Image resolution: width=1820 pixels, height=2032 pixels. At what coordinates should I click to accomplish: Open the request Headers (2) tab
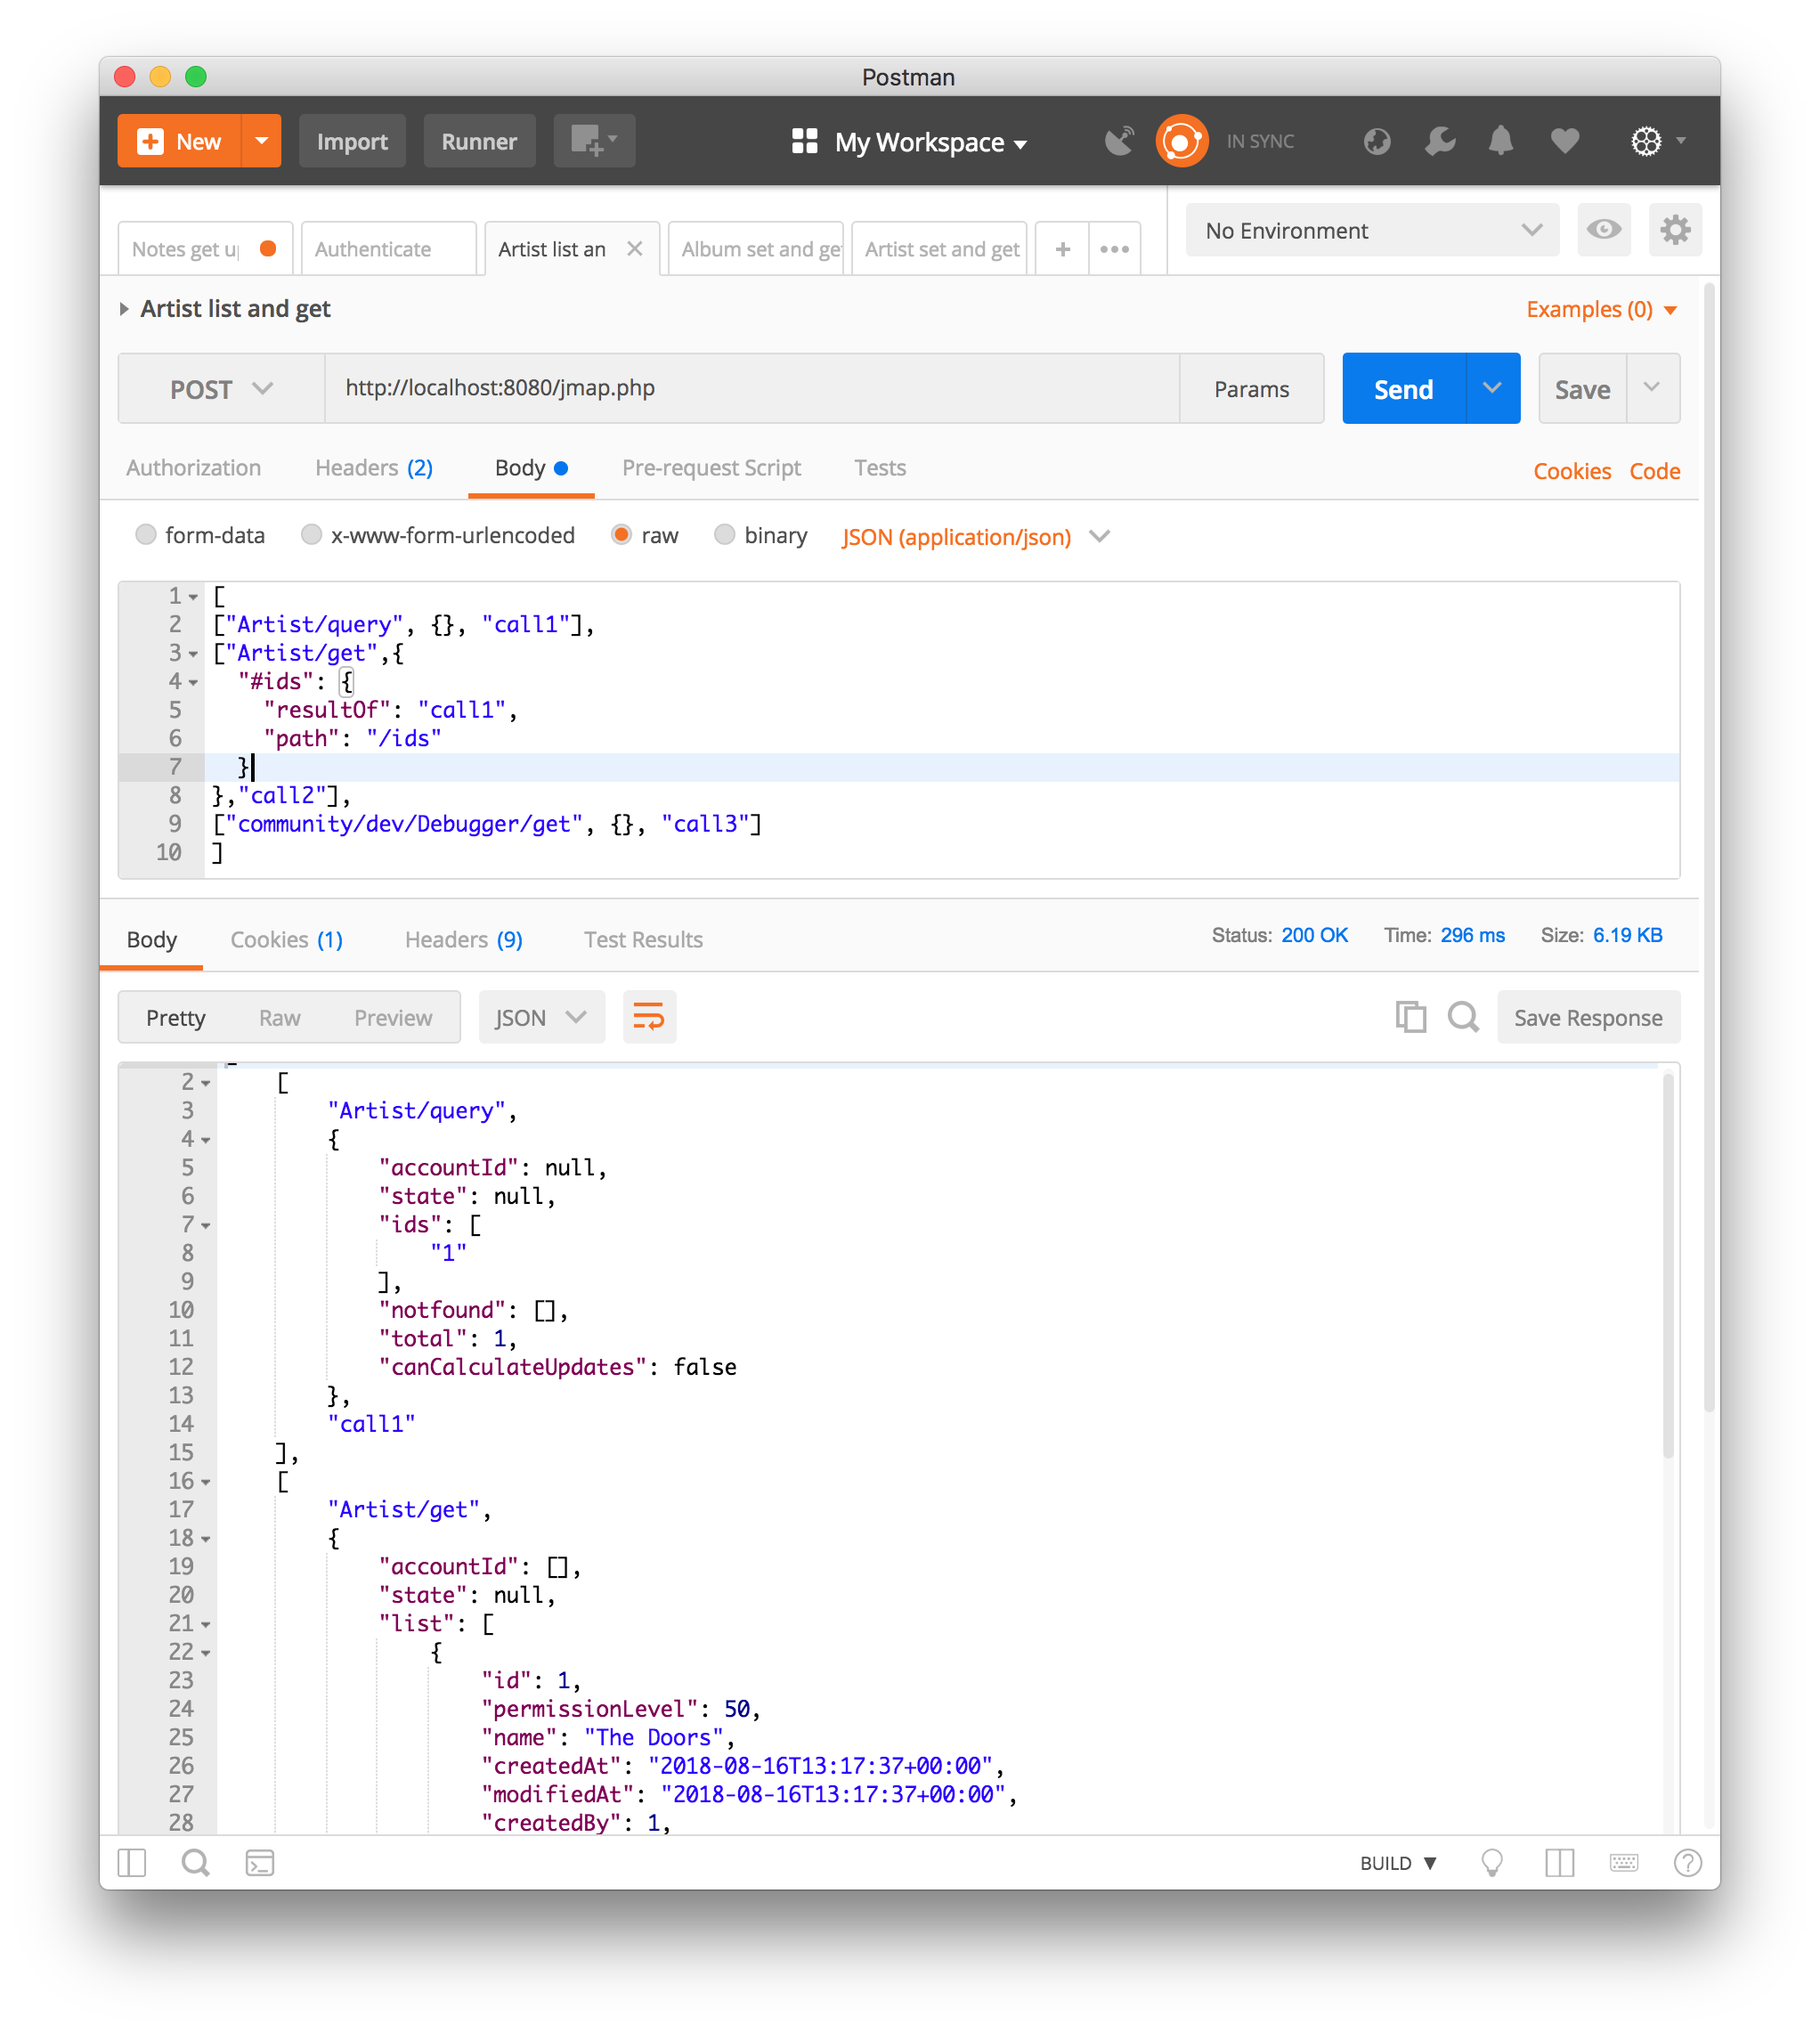coord(374,468)
